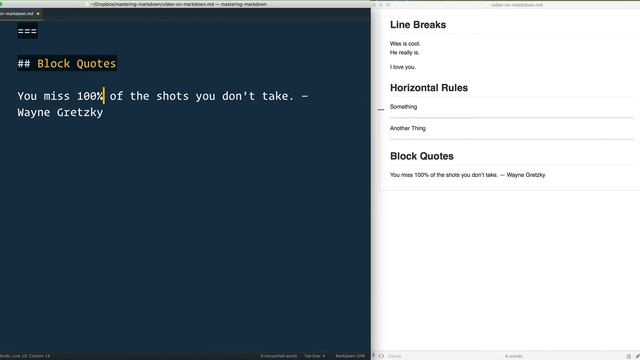
Task: Click 'I love you.' in the preview
Action: (403, 67)
